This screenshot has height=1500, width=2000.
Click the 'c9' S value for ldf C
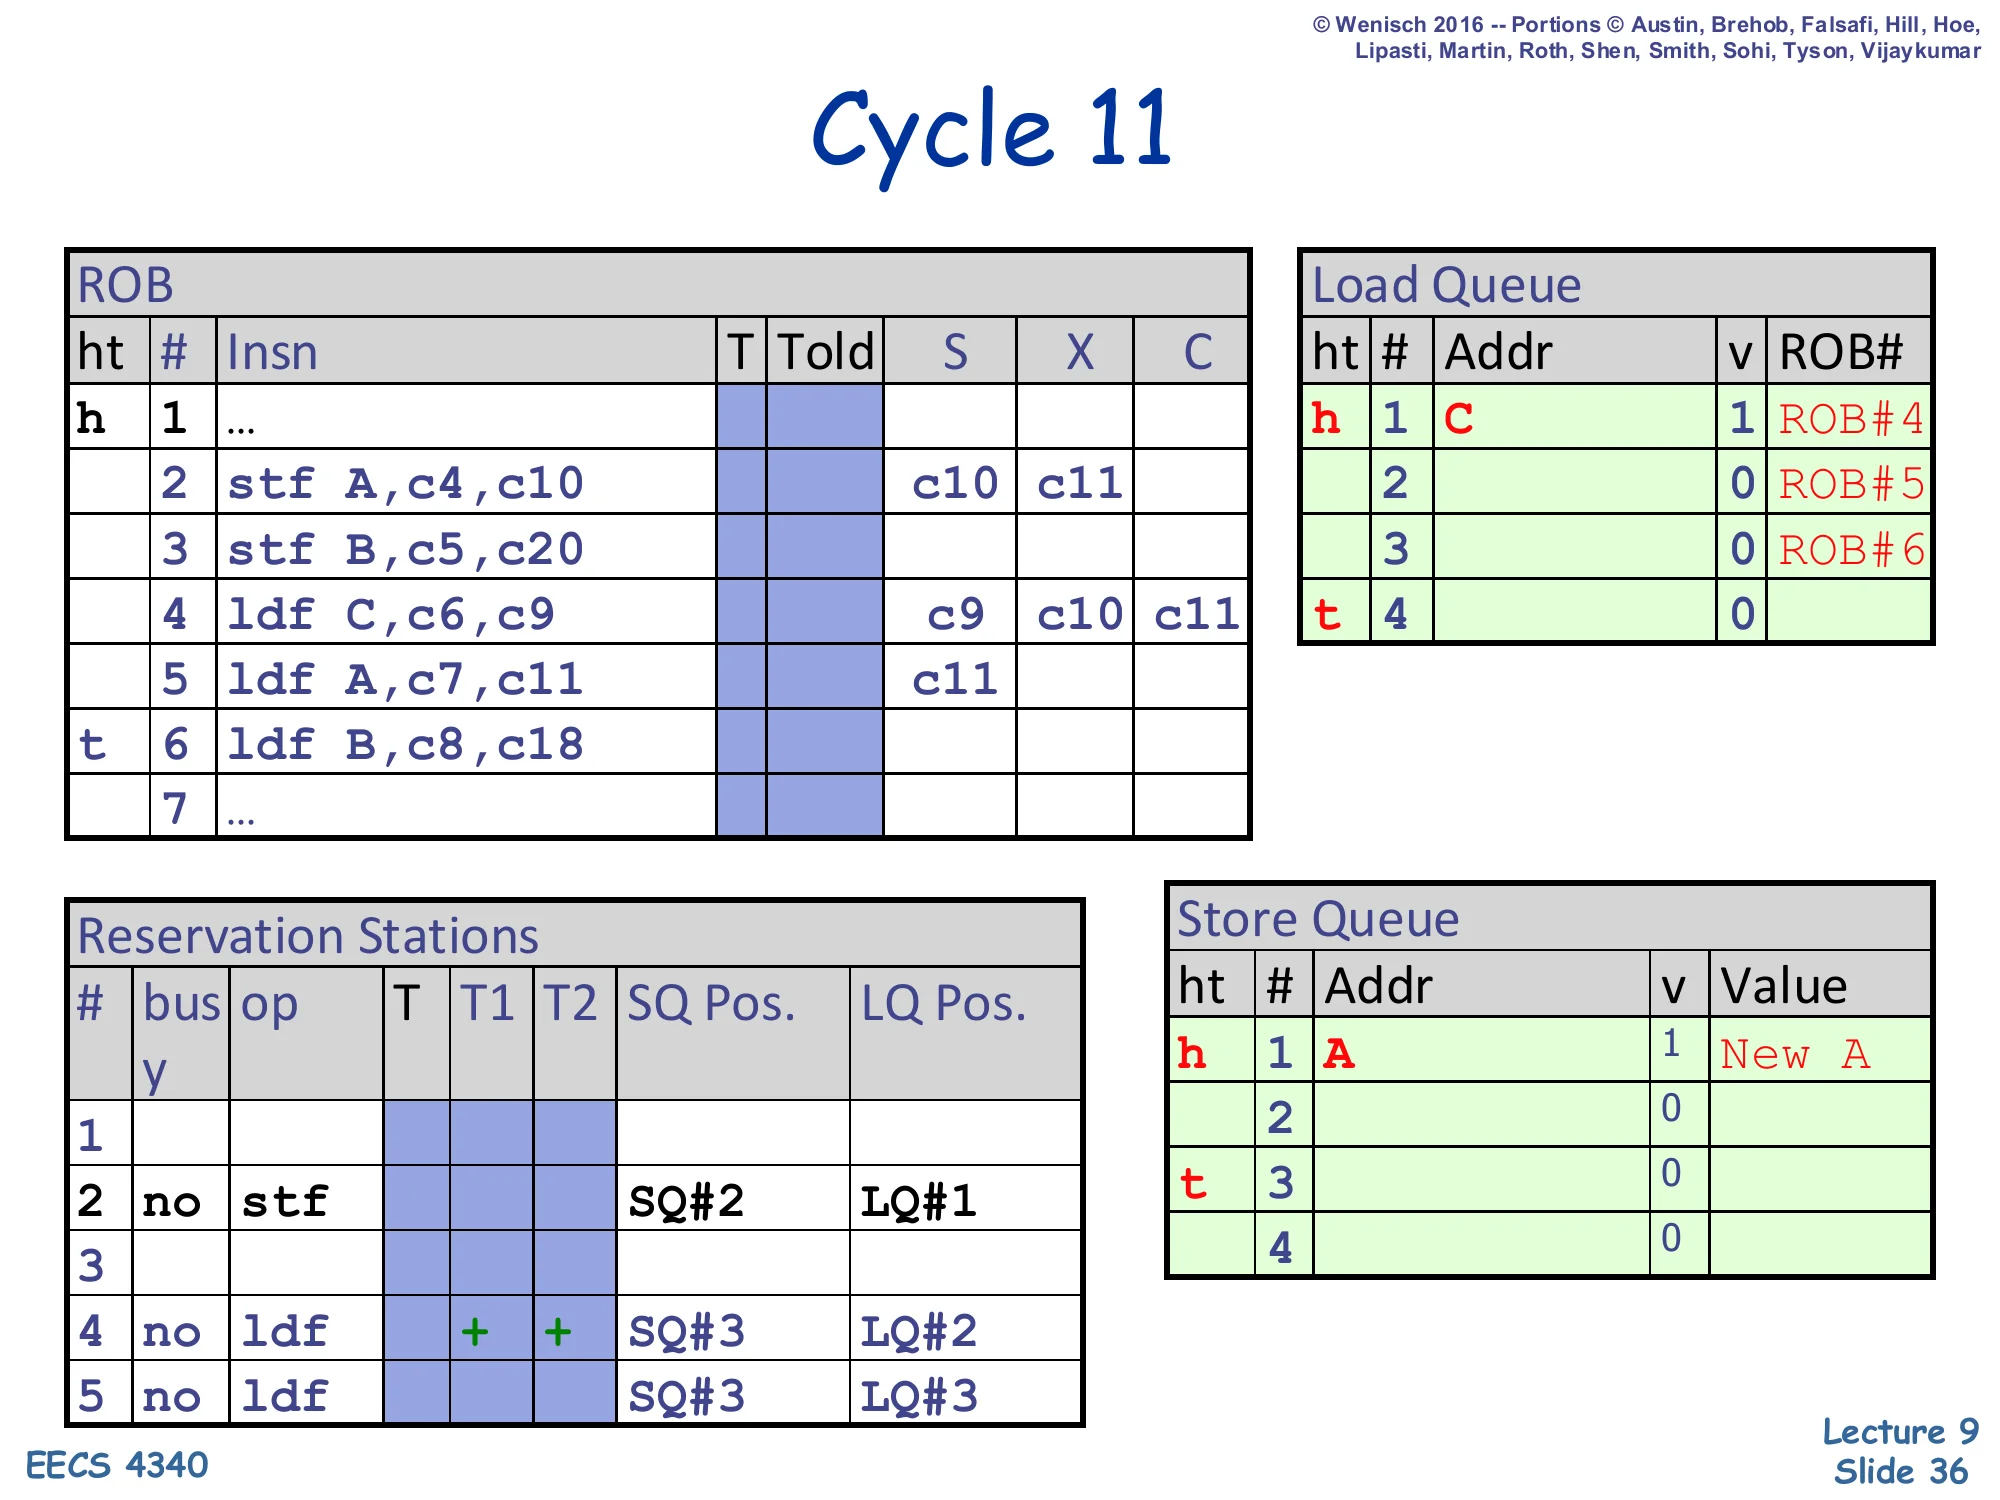(956, 614)
